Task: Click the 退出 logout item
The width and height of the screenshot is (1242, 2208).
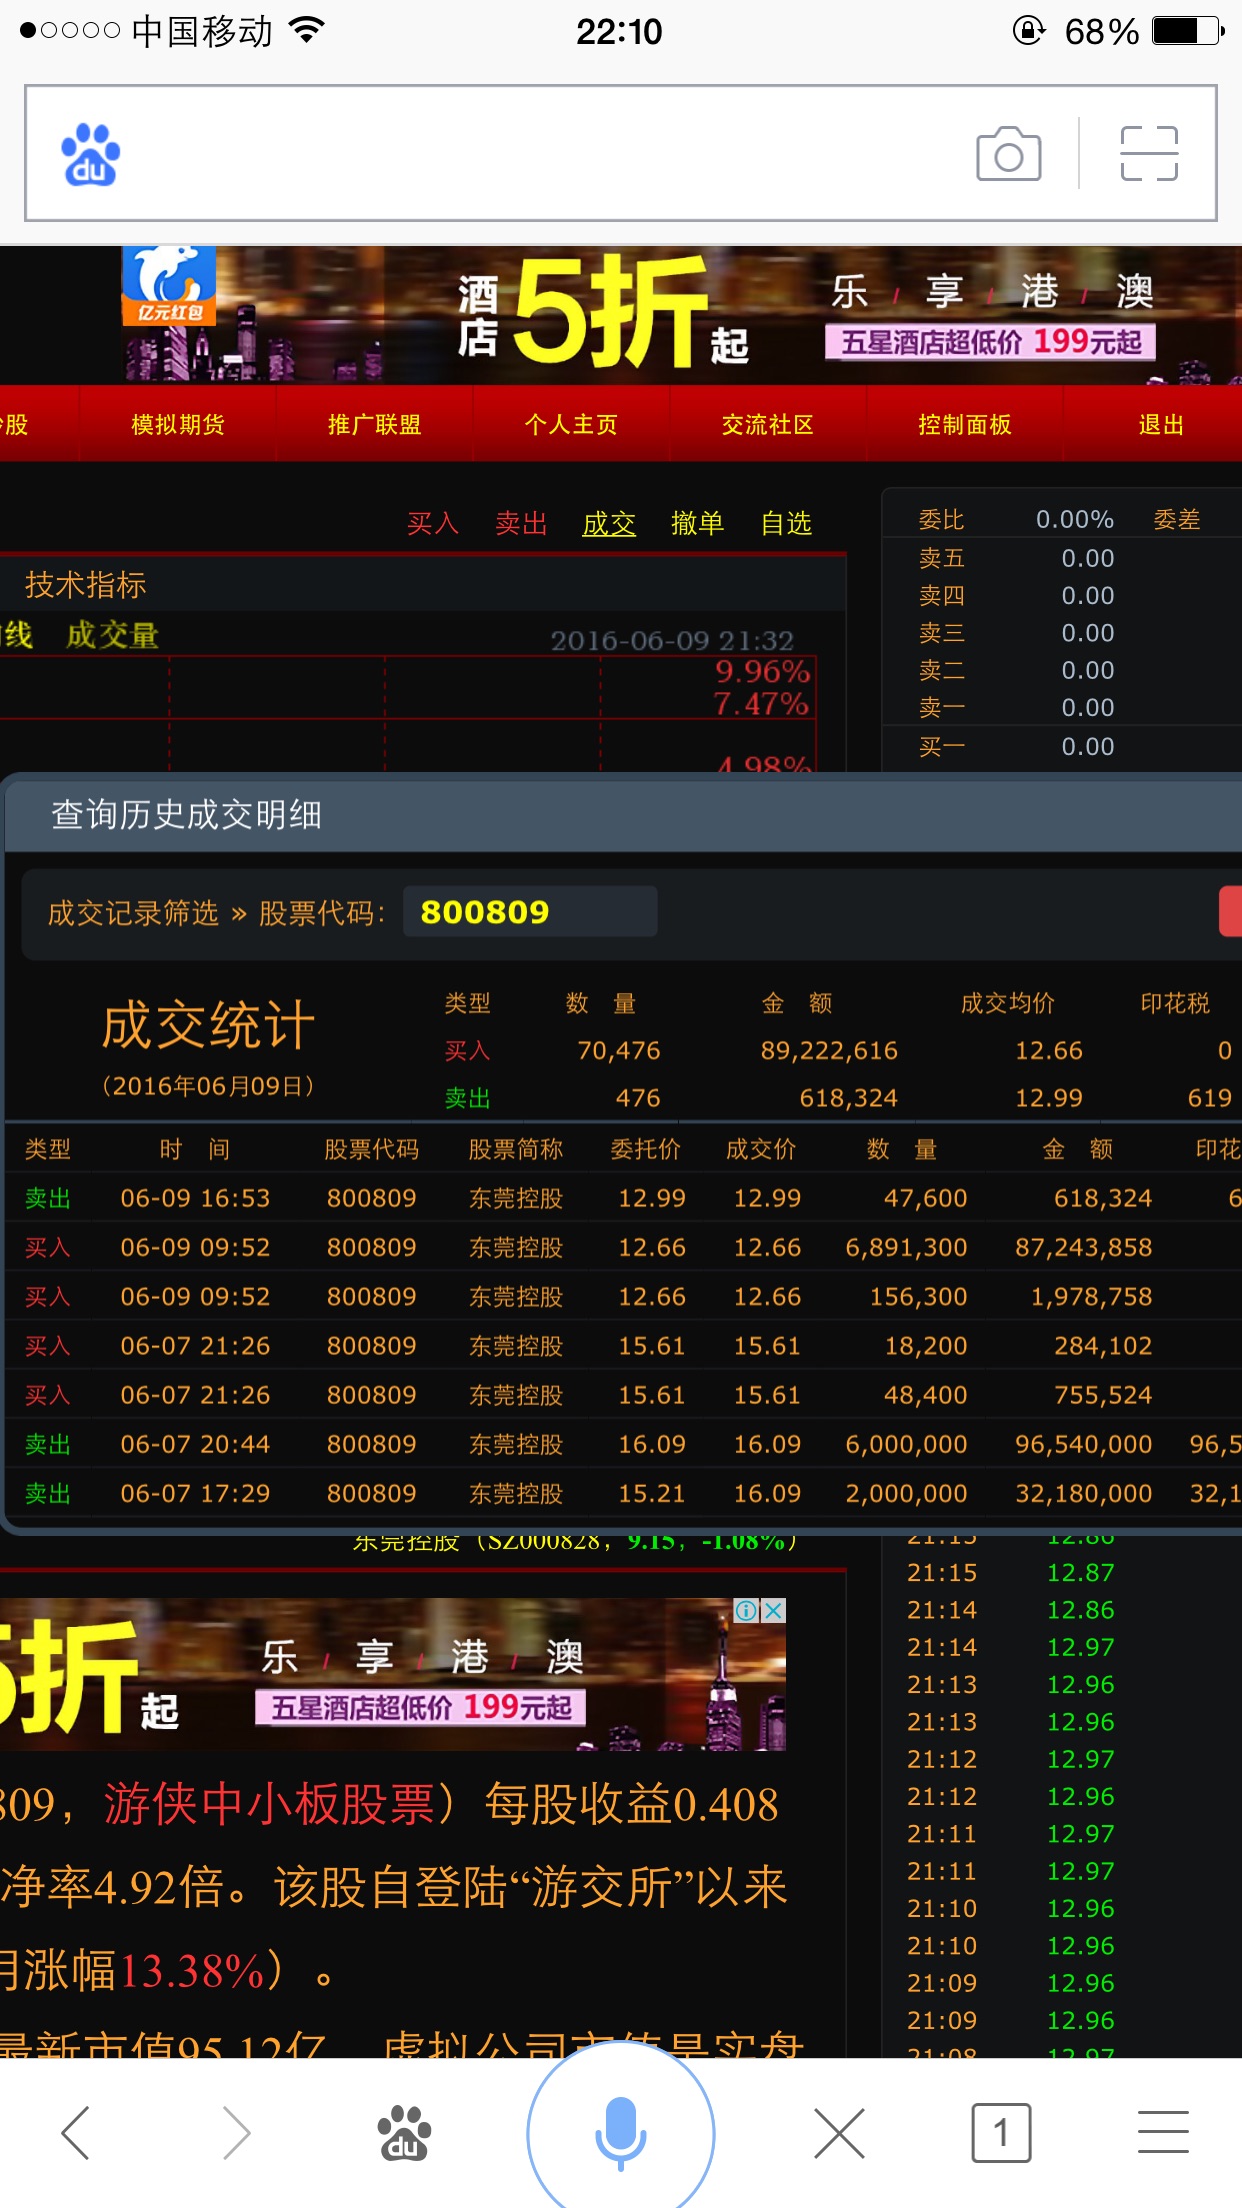Action: (x=1160, y=425)
